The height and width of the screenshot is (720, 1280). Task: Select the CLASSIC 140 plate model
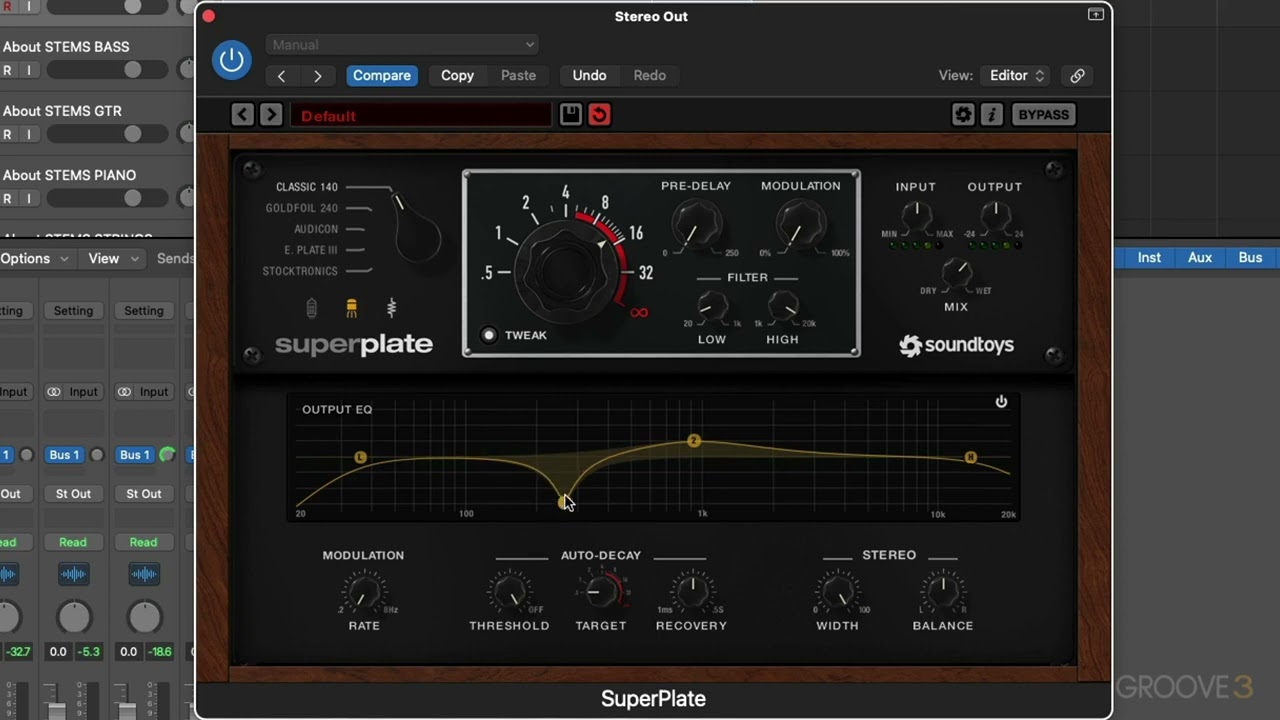coord(307,187)
